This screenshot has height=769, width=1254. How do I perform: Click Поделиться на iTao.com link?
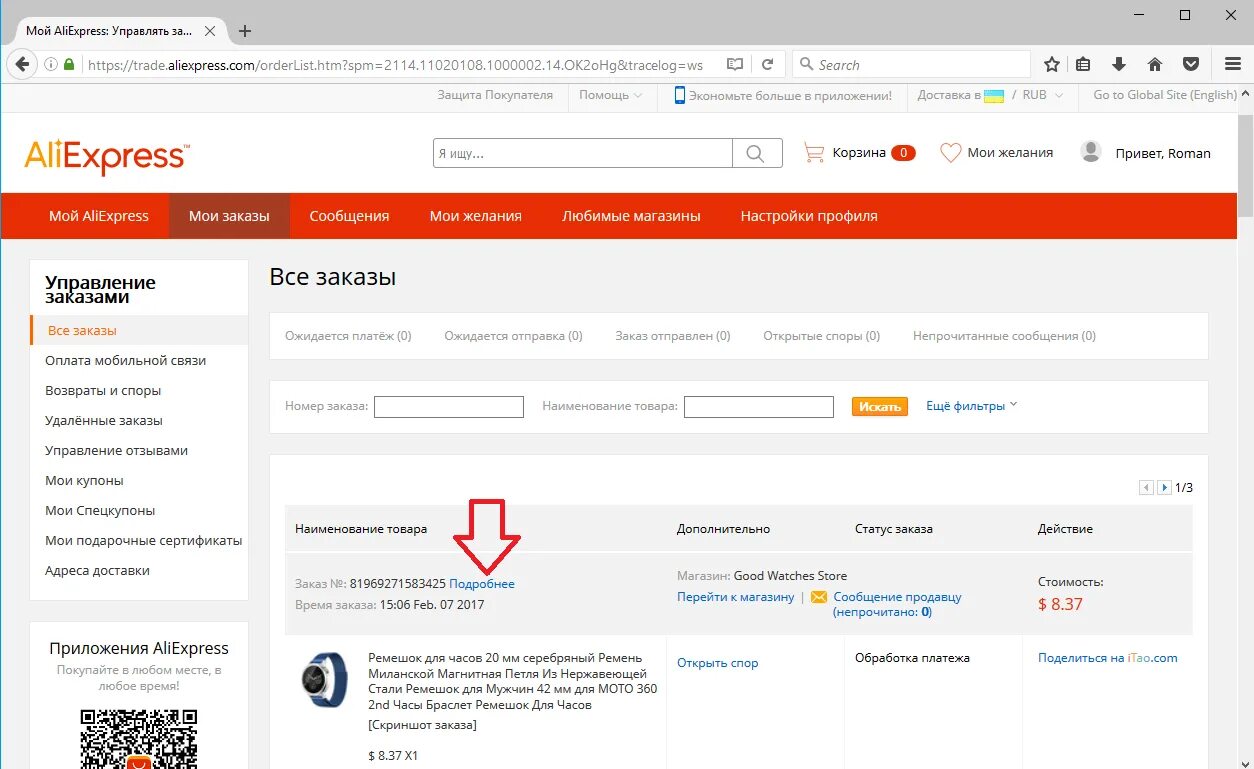click(1108, 658)
